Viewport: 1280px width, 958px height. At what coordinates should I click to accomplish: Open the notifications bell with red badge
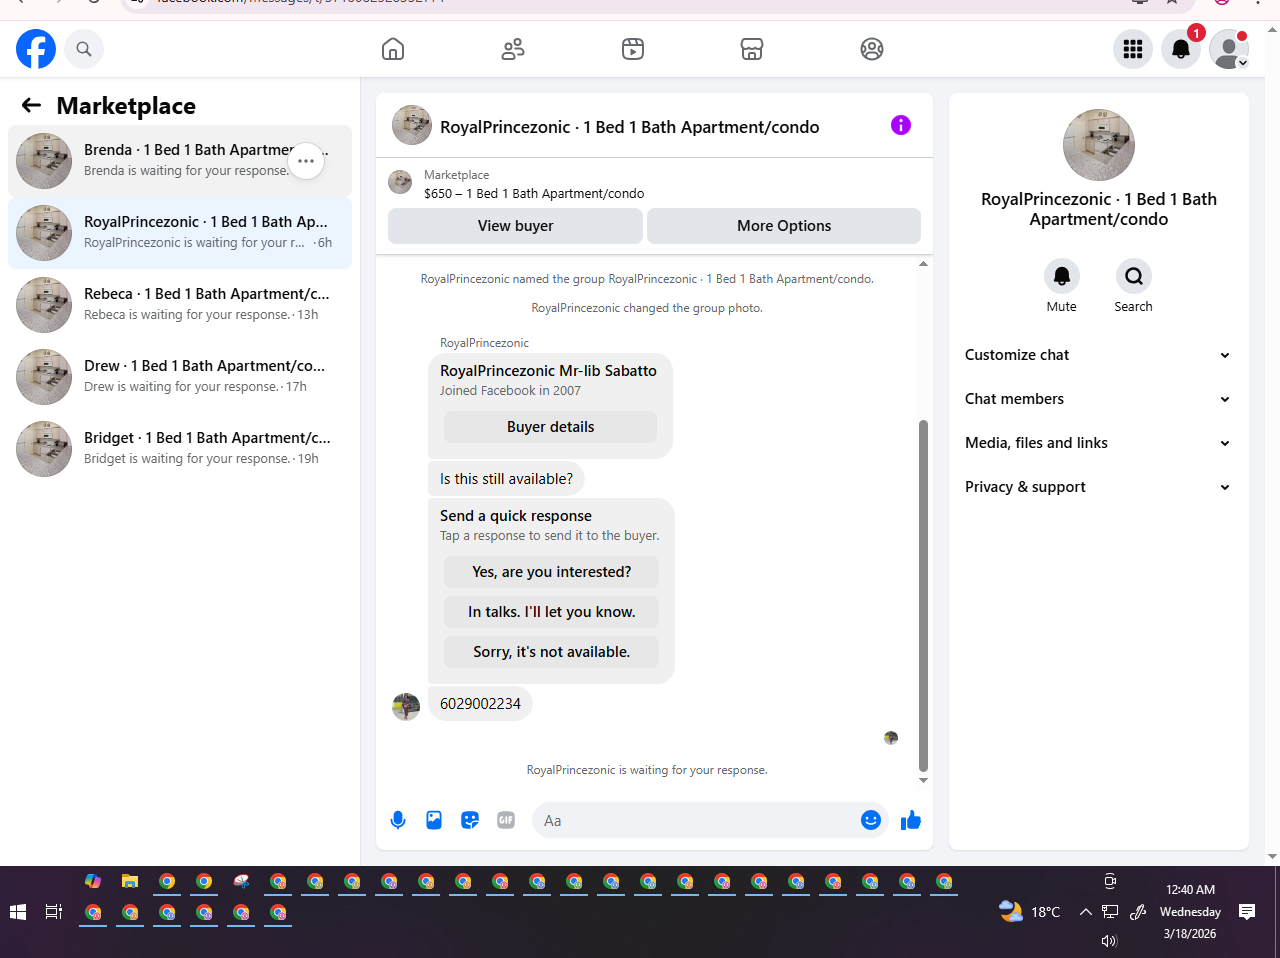1181,49
